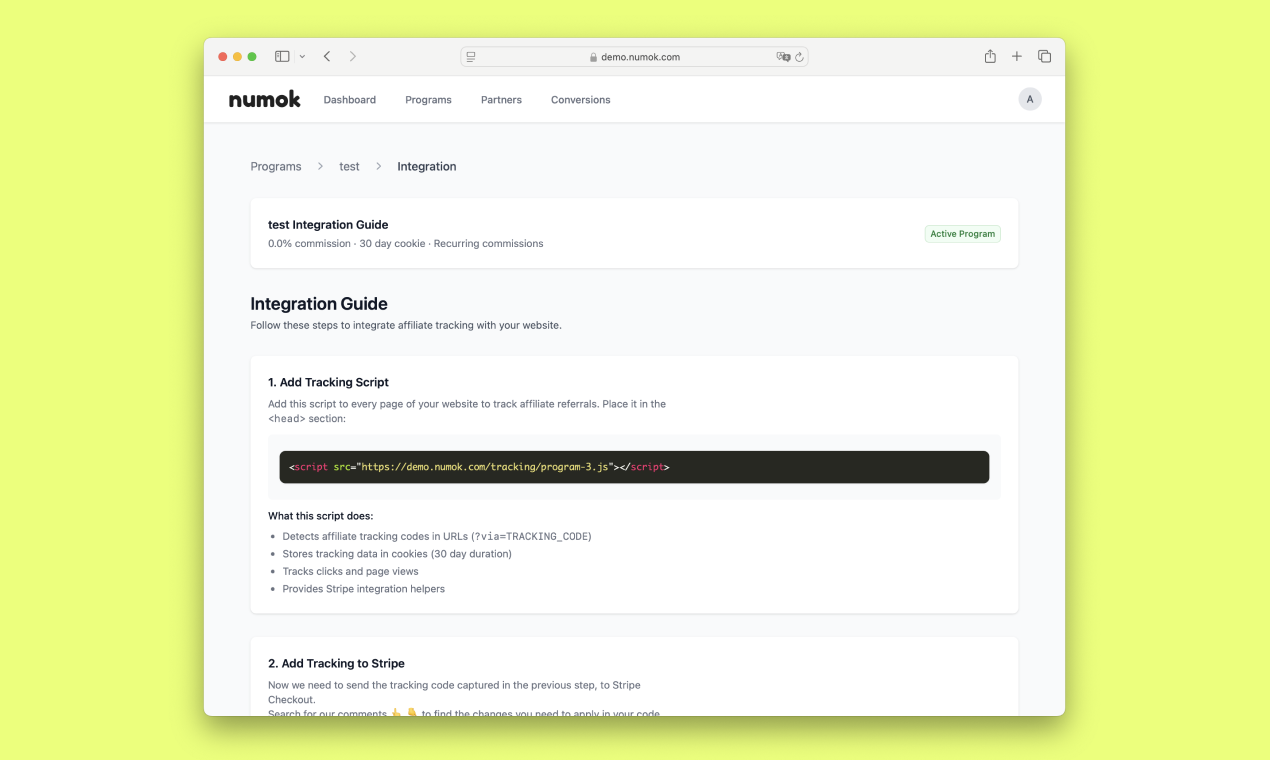
Task: Click the tracking script code block
Action: [x=634, y=467]
